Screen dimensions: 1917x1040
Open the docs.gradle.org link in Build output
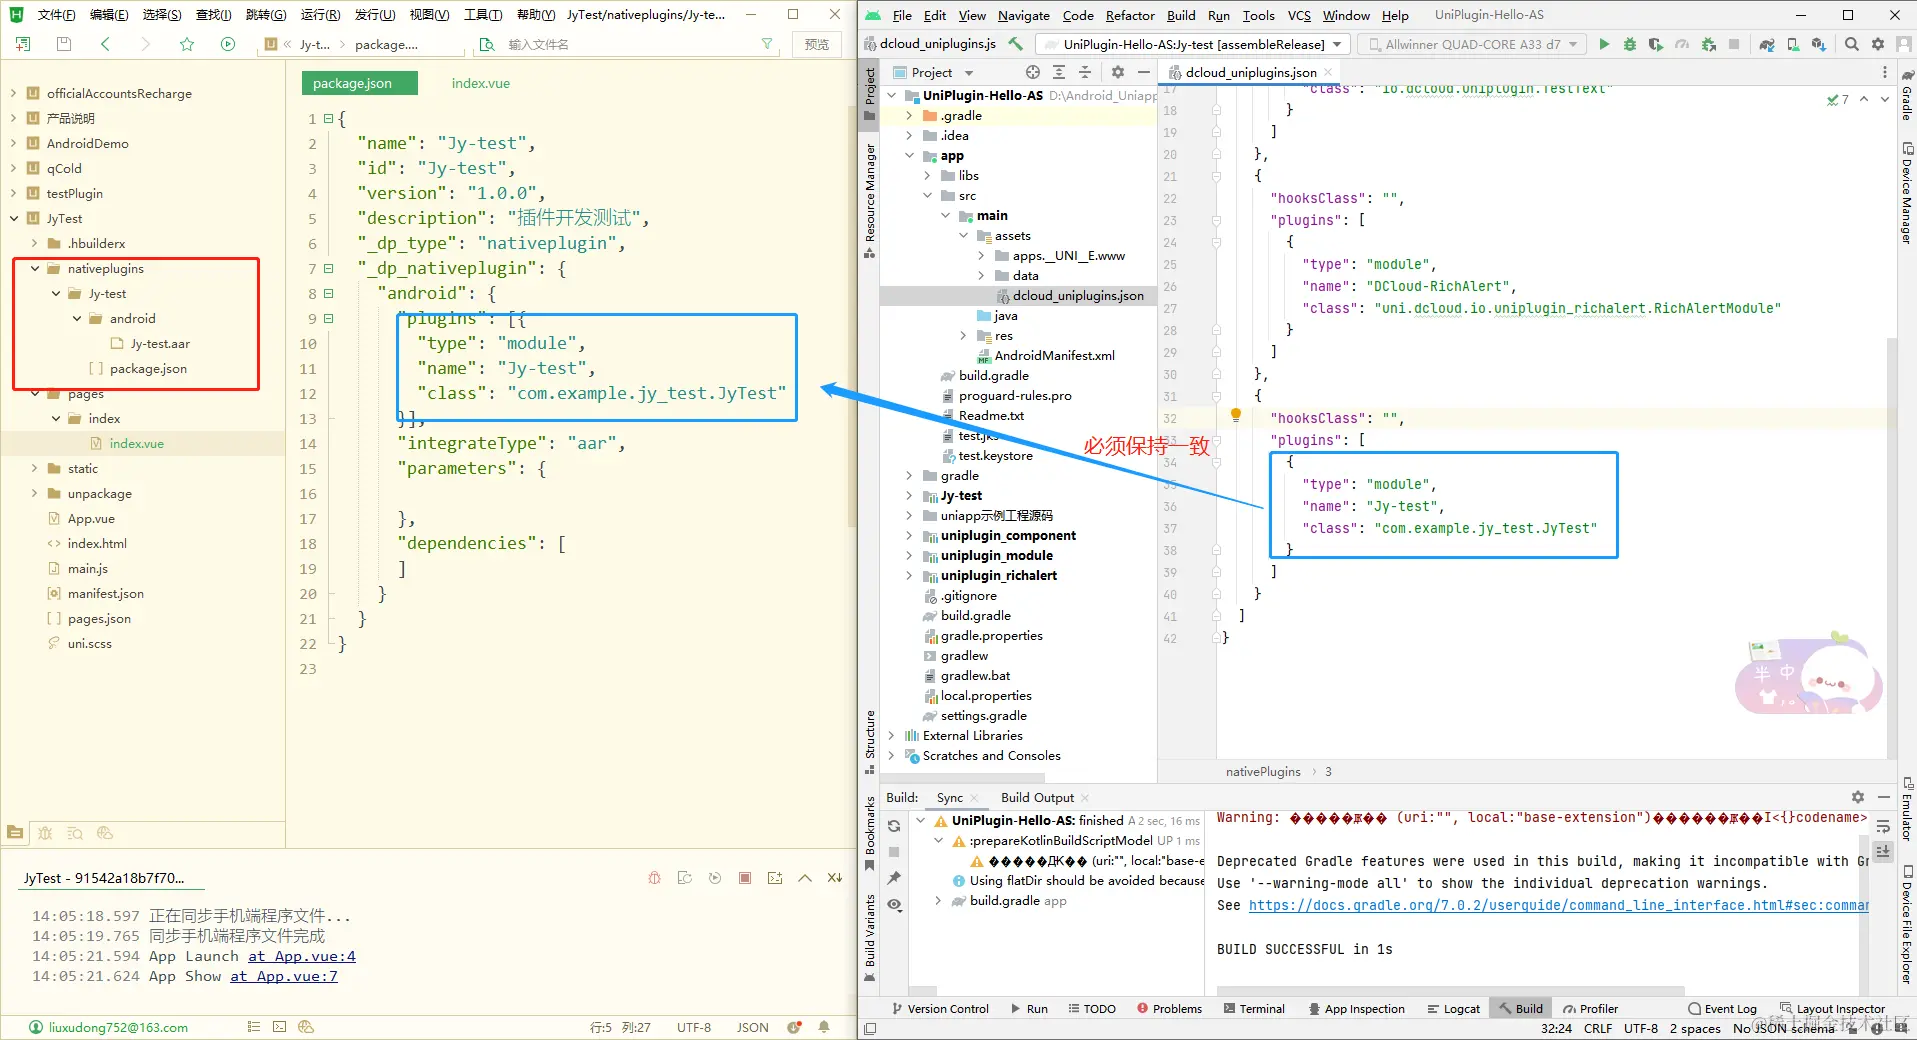(1558, 905)
